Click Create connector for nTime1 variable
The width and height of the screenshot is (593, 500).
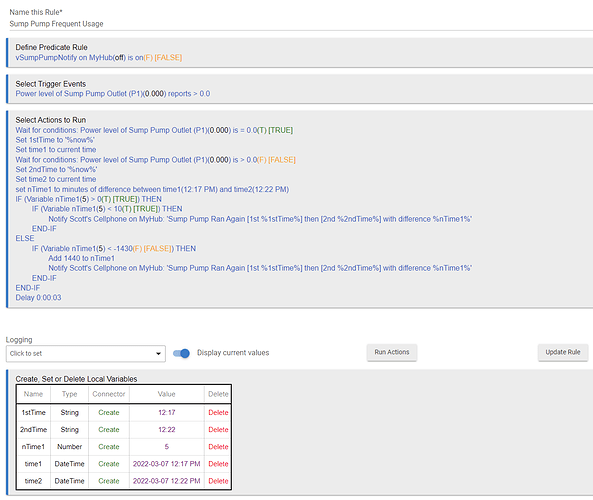[x=109, y=447]
